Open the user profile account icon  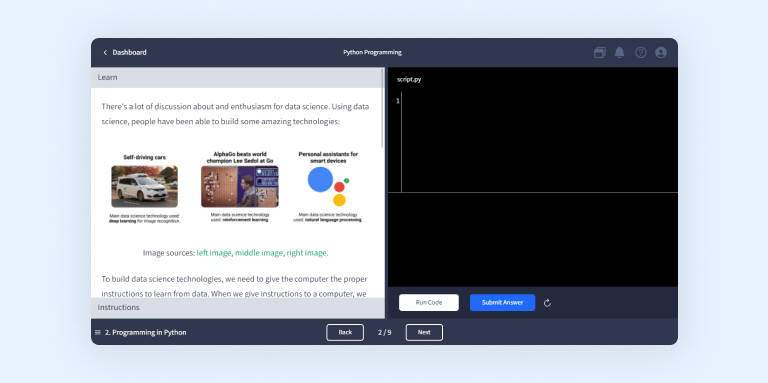pyautogui.click(x=661, y=52)
